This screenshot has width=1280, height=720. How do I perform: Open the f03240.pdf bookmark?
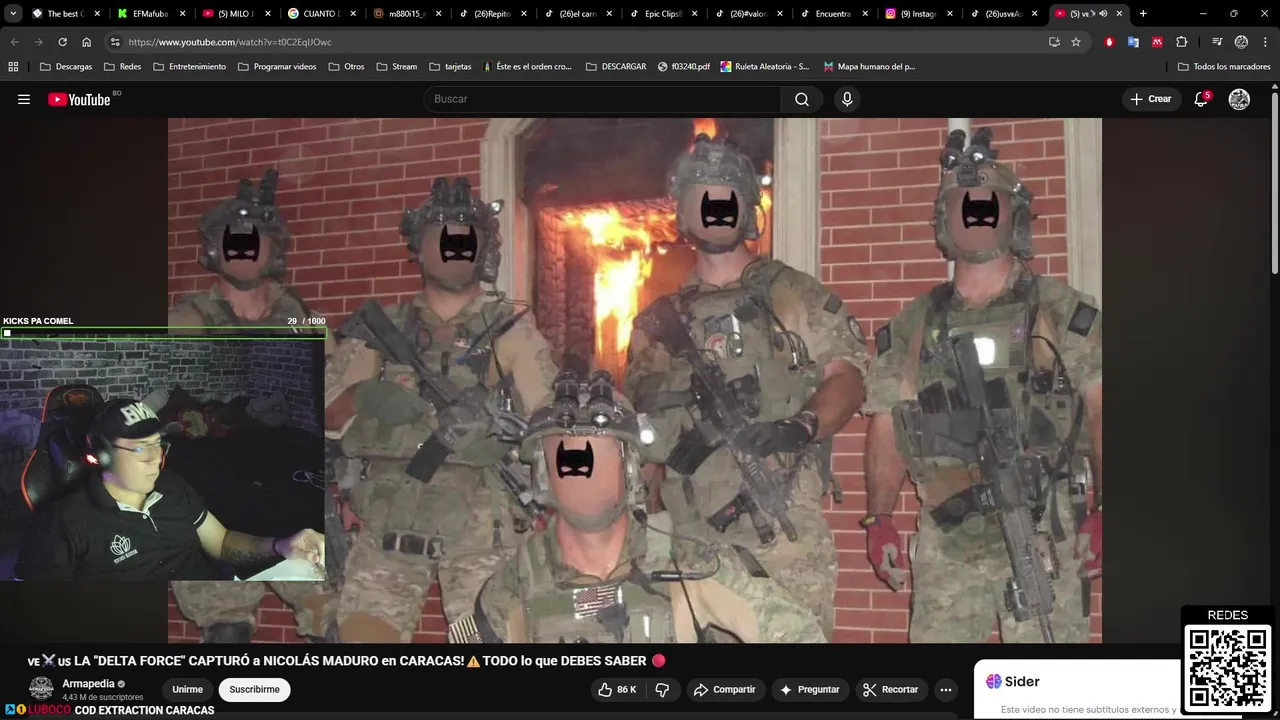[684, 67]
